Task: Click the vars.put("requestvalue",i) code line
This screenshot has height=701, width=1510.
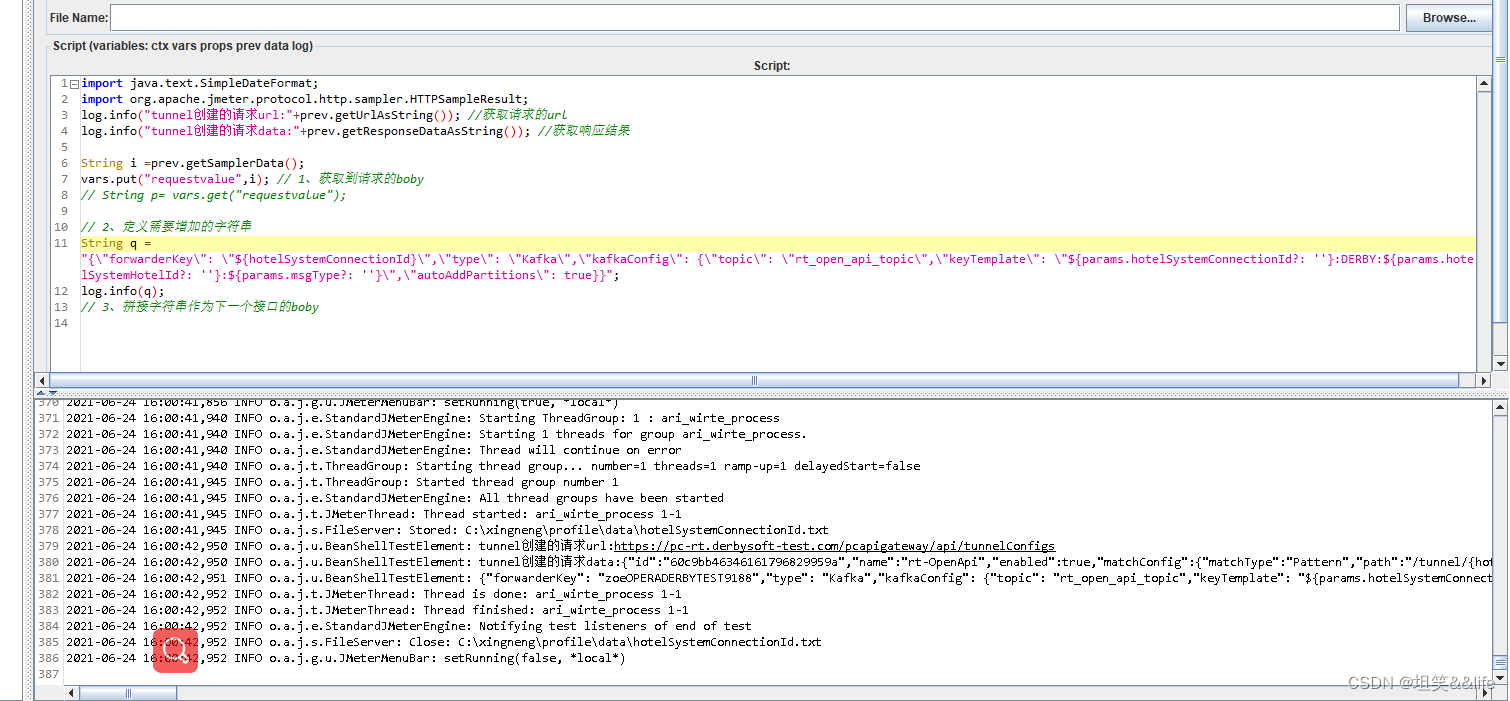Action: tap(252, 179)
